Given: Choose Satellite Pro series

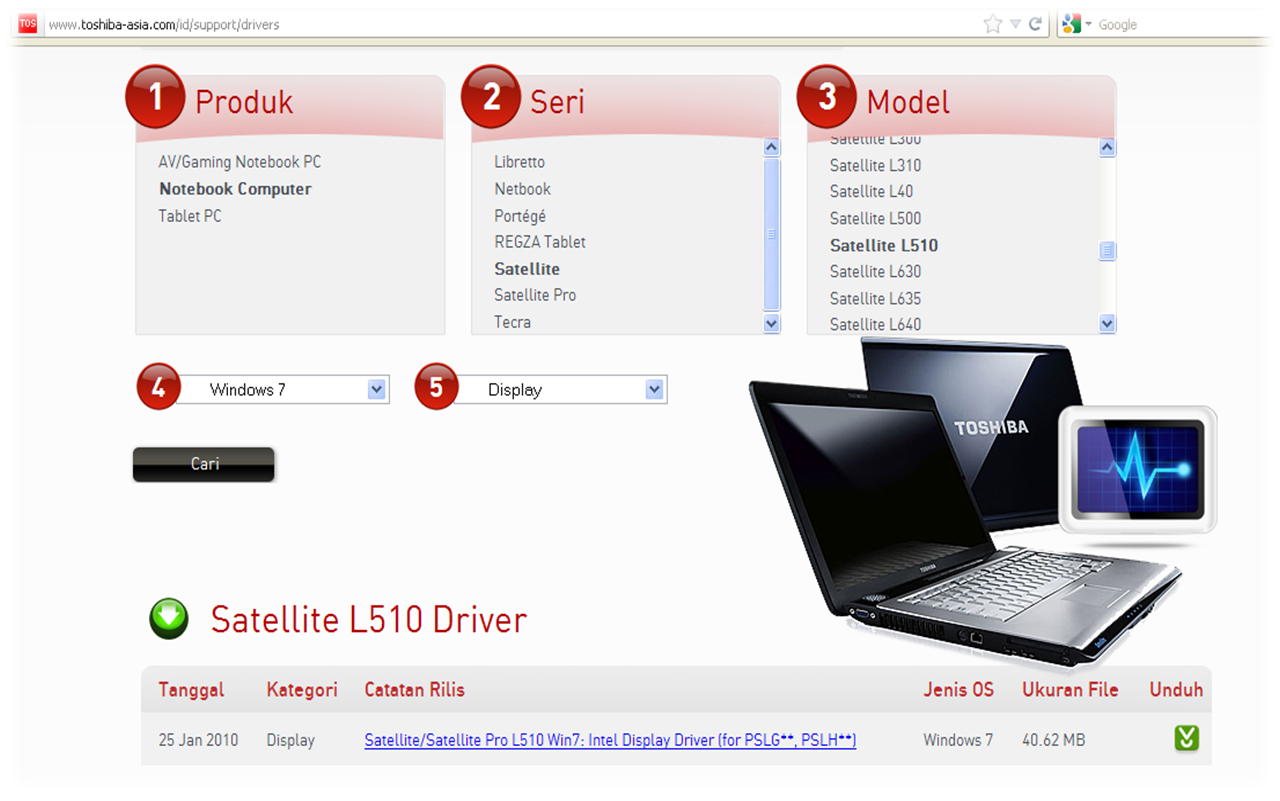Looking at the screenshot, I should pyautogui.click(x=535, y=295).
